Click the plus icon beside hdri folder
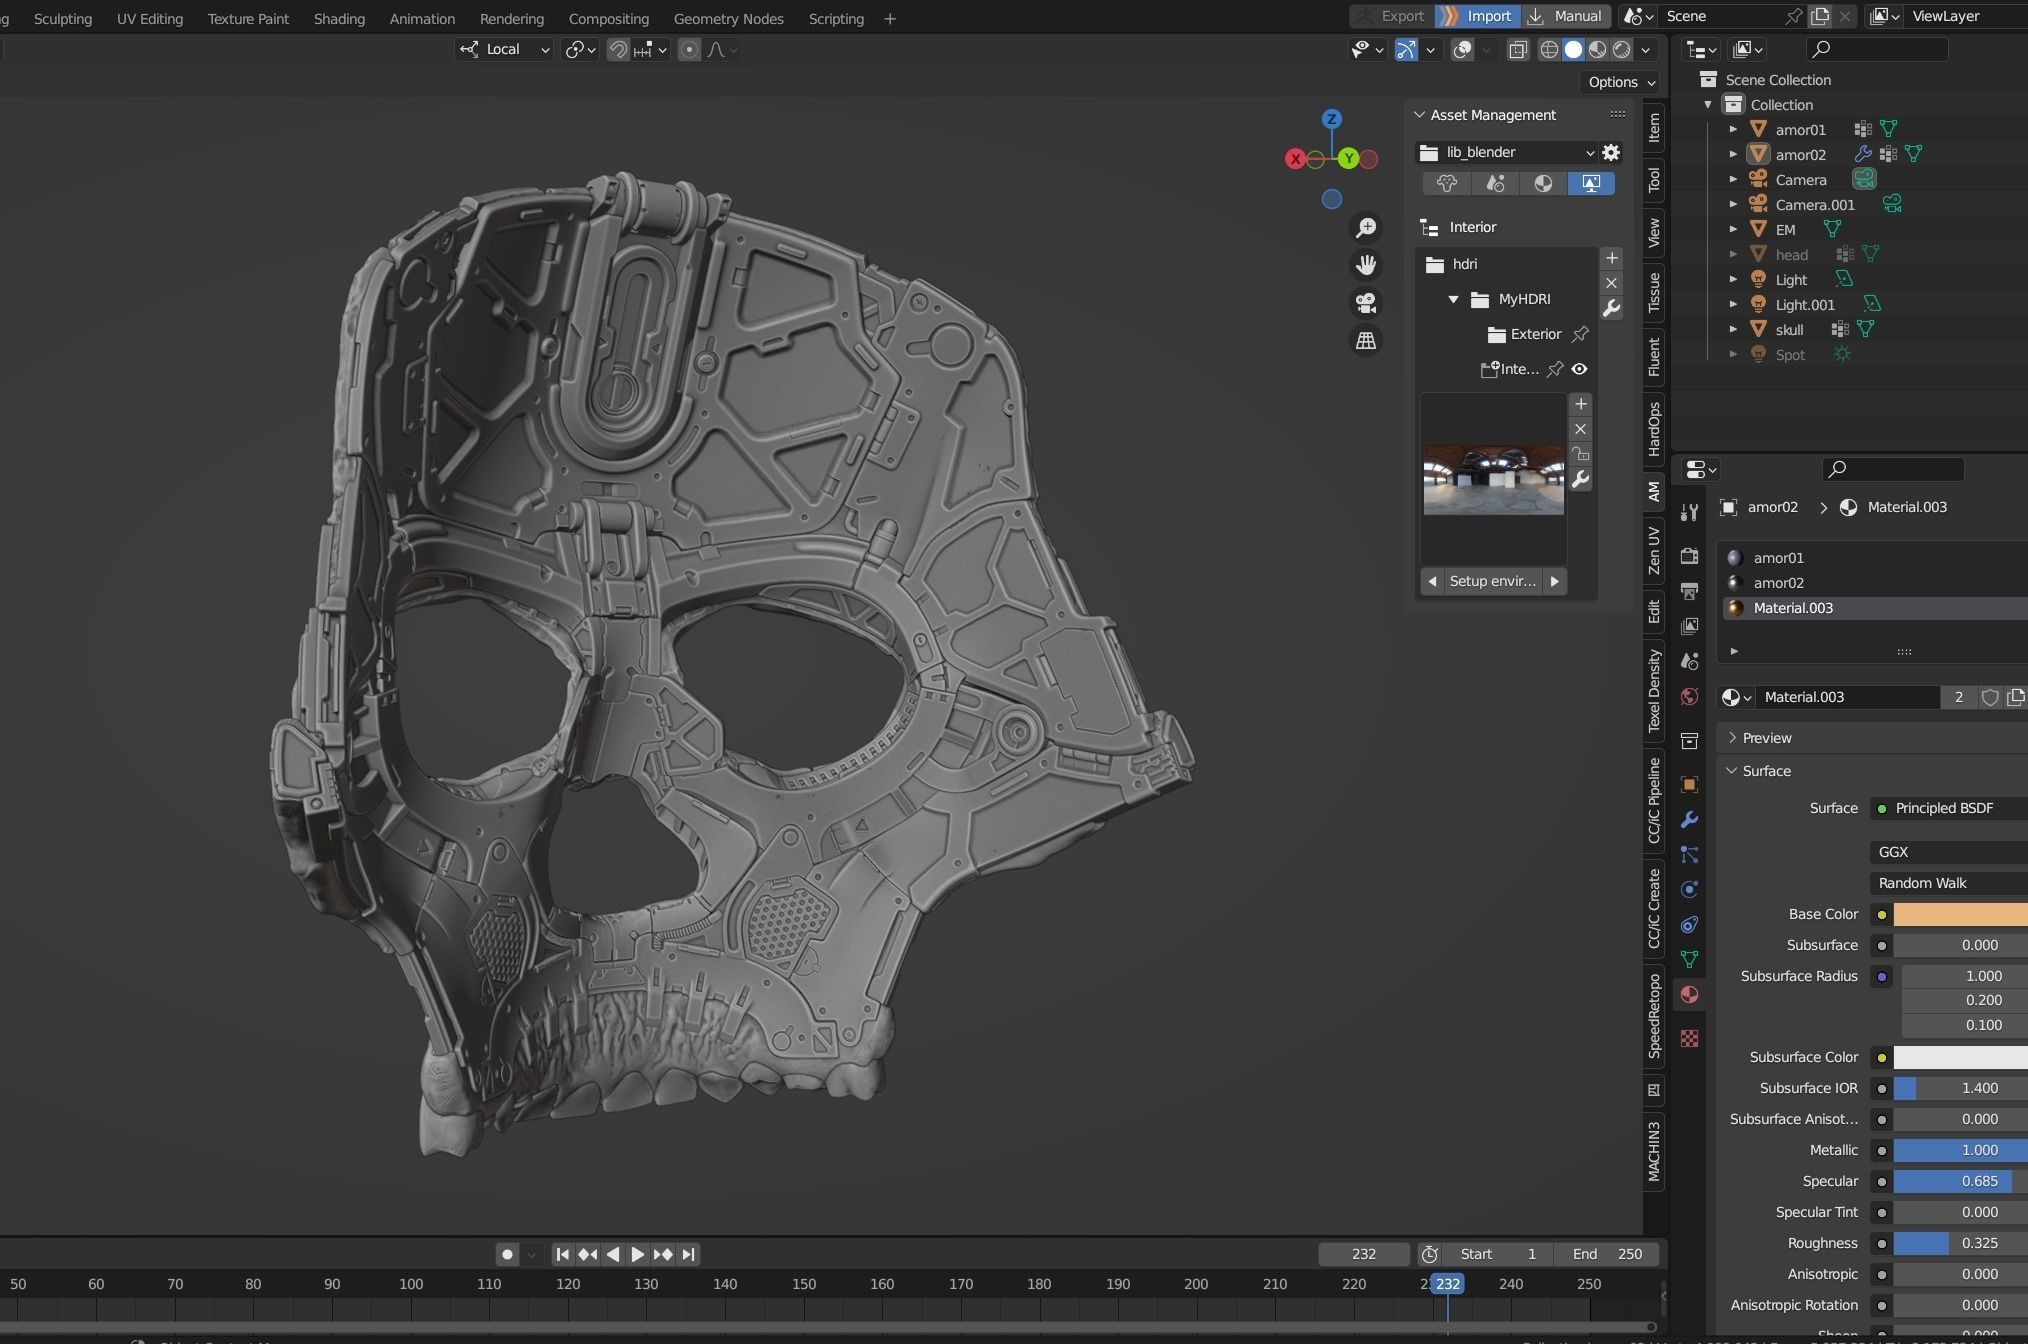 pyautogui.click(x=1611, y=258)
